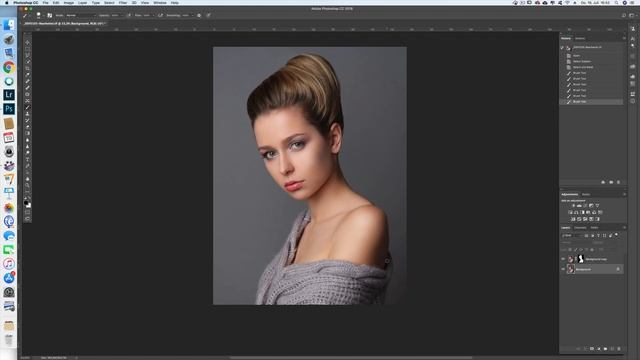Add a Hue/Saturation adjustment
Image resolution: width=640 pixels, height=360 pixels.
[570, 212]
